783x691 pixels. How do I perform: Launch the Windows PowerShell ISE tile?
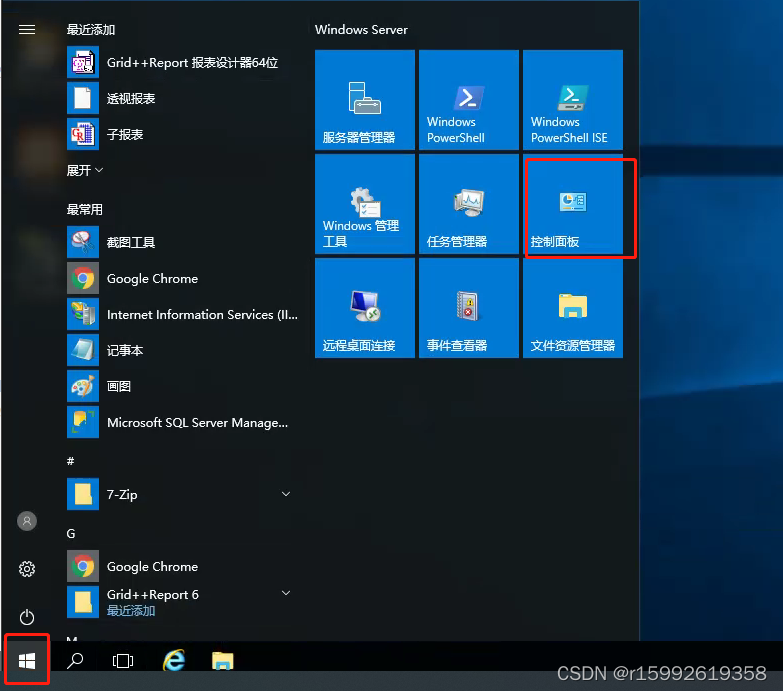click(x=573, y=100)
